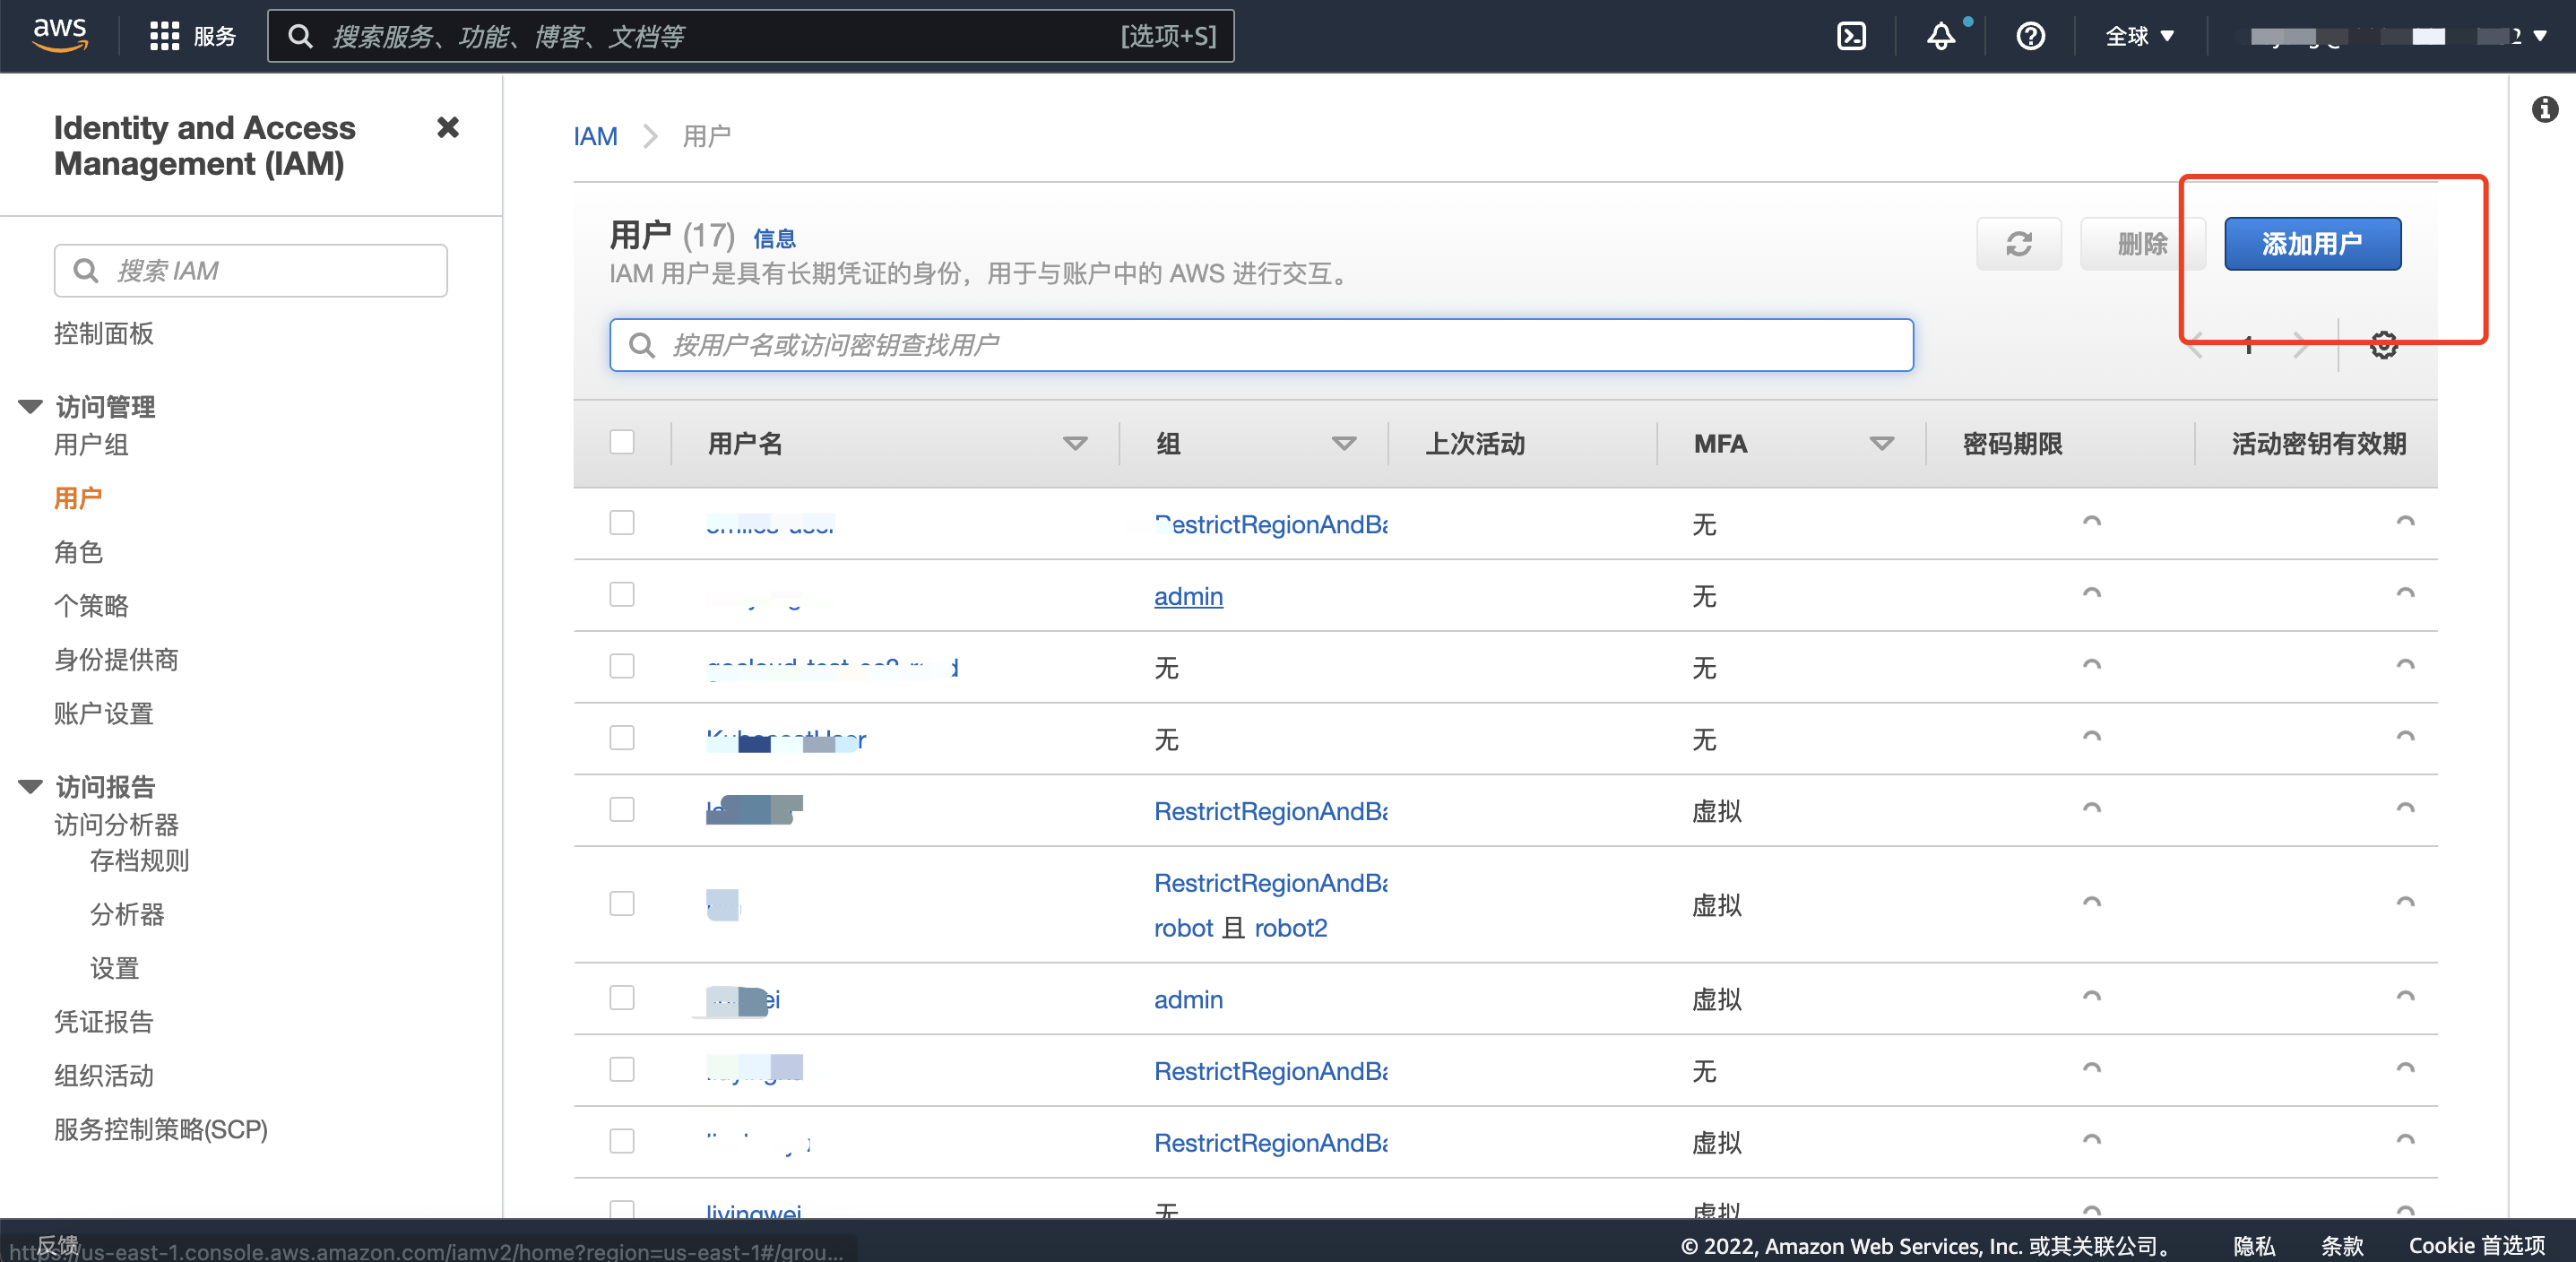Tick checkbox of the robot 且 robot2 row
Image resolution: width=2576 pixels, height=1262 pixels.
622,903
